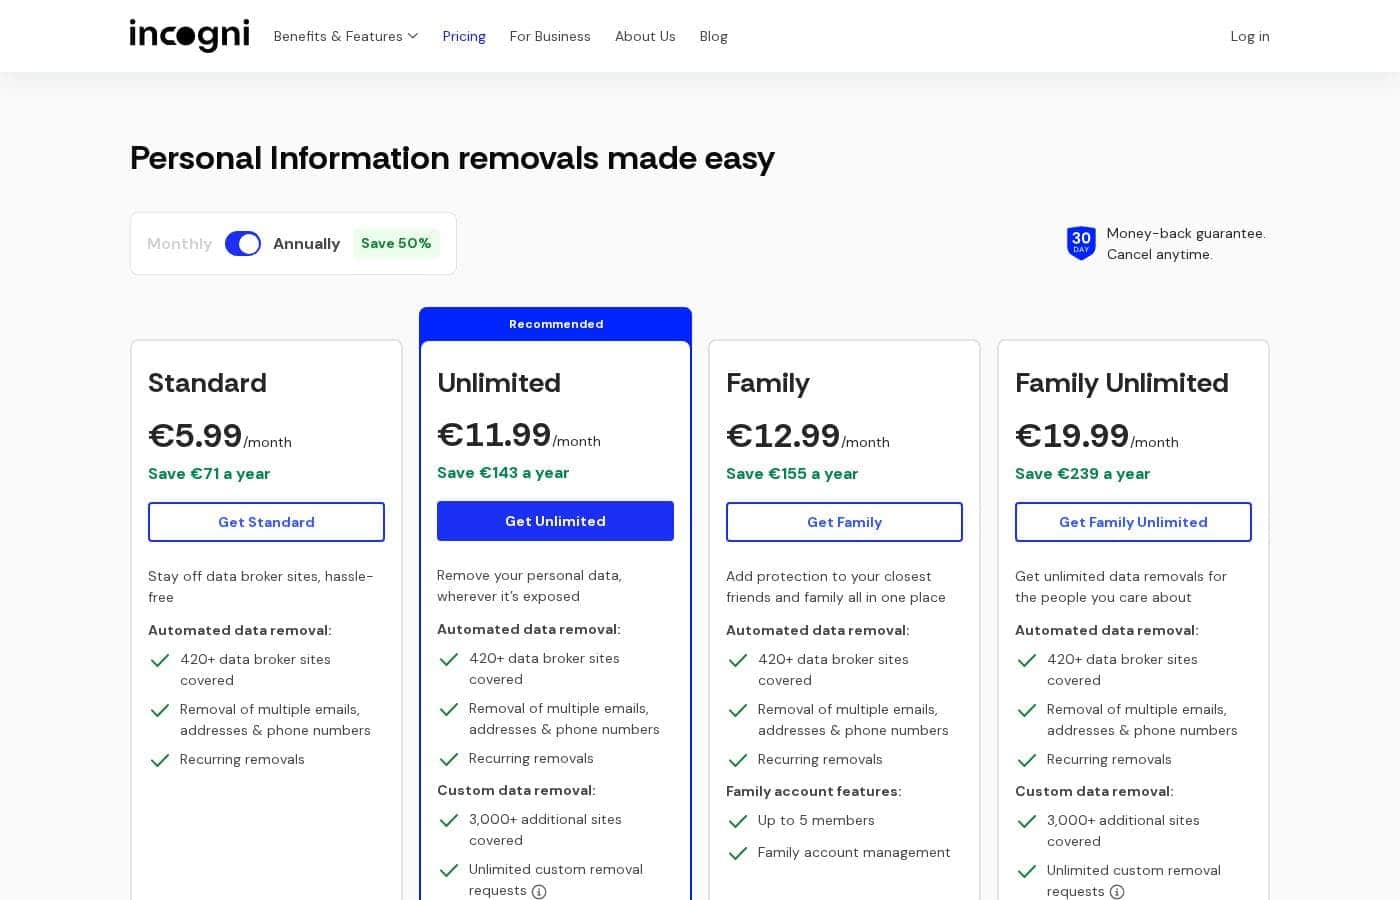This screenshot has height=900, width=1400.
Task: Click the €19.99 price
Action: [x=1072, y=436]
